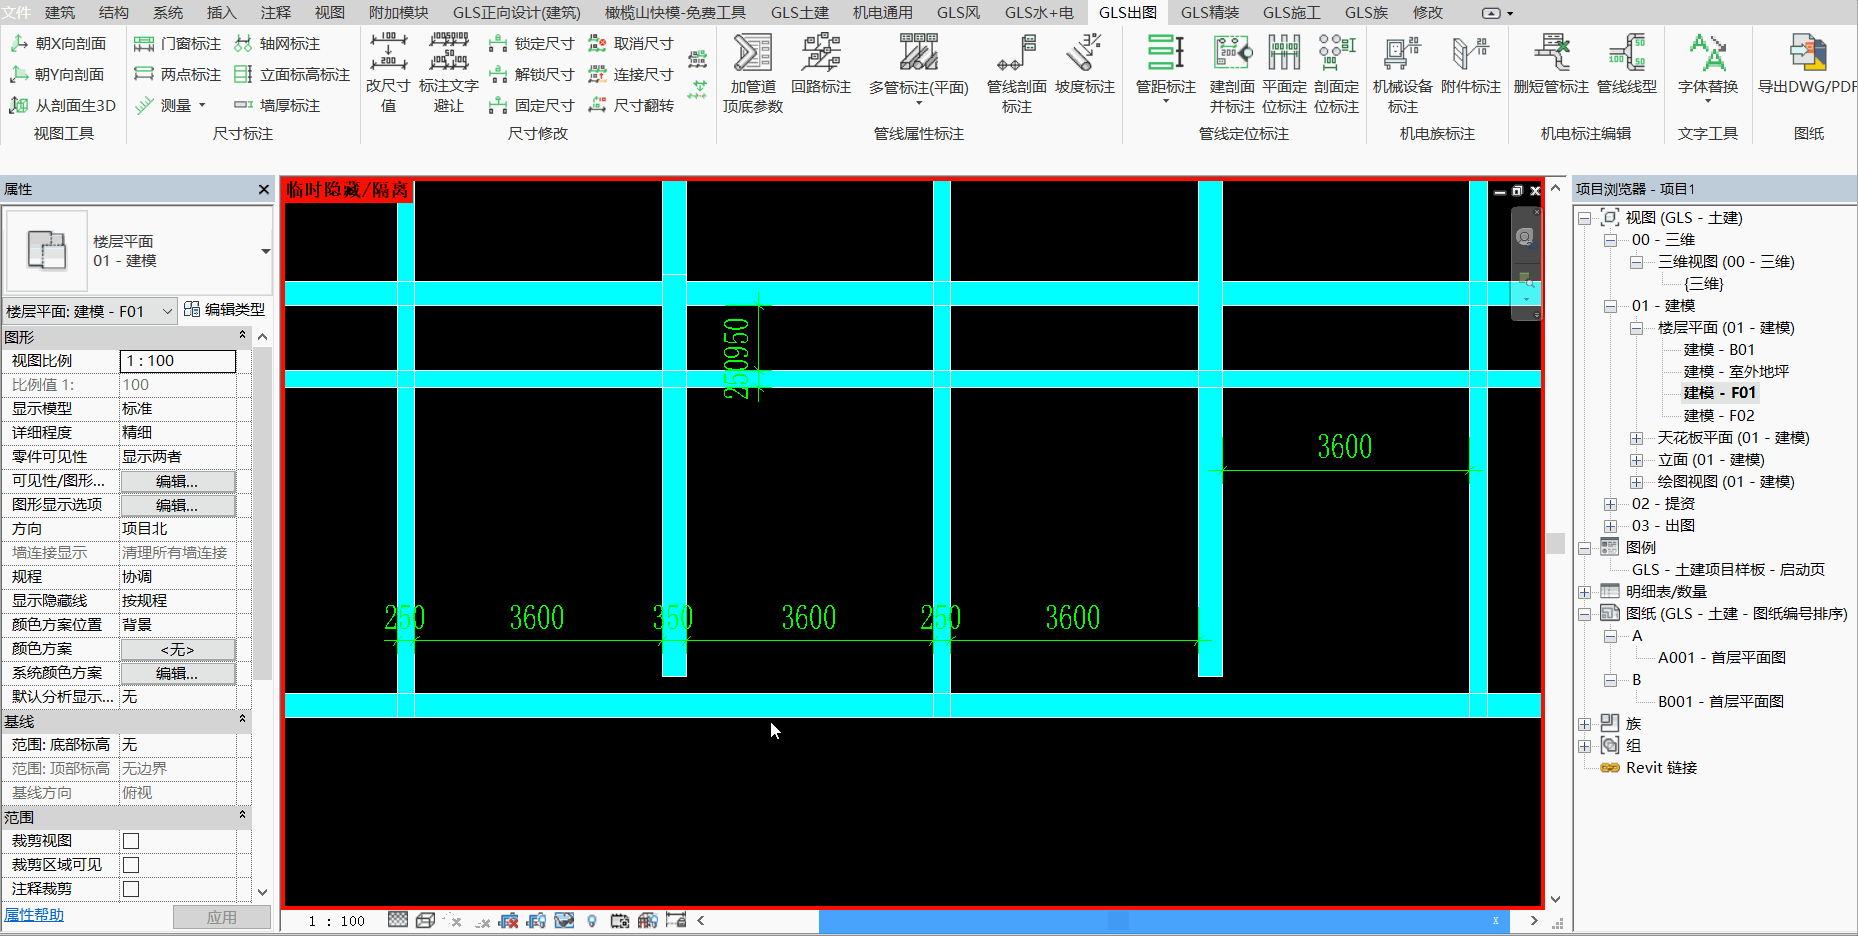The height and width of the screenshot is (936, 1858).
Task: Click the 轴网标注 tool
Action: coord(277,44)
